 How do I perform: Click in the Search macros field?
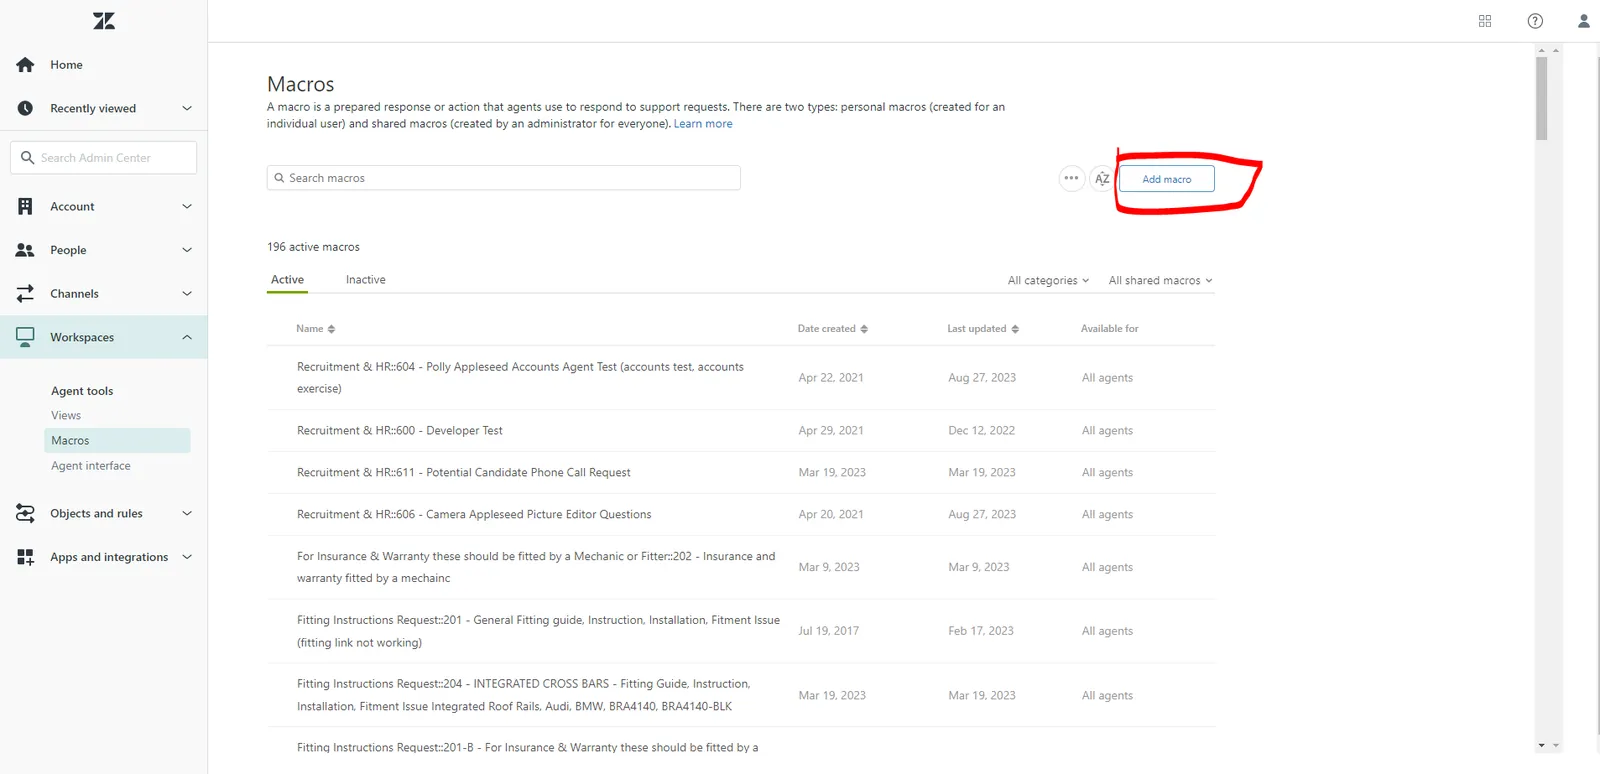point(503,178)
